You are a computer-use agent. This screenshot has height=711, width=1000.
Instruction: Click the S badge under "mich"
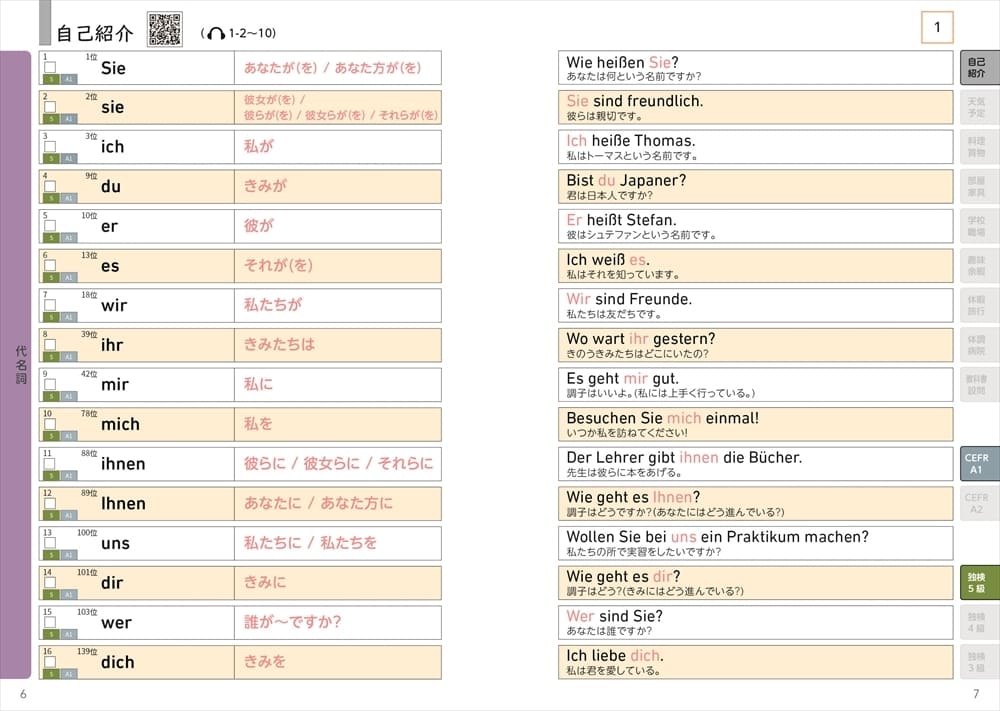coord(52,437)
